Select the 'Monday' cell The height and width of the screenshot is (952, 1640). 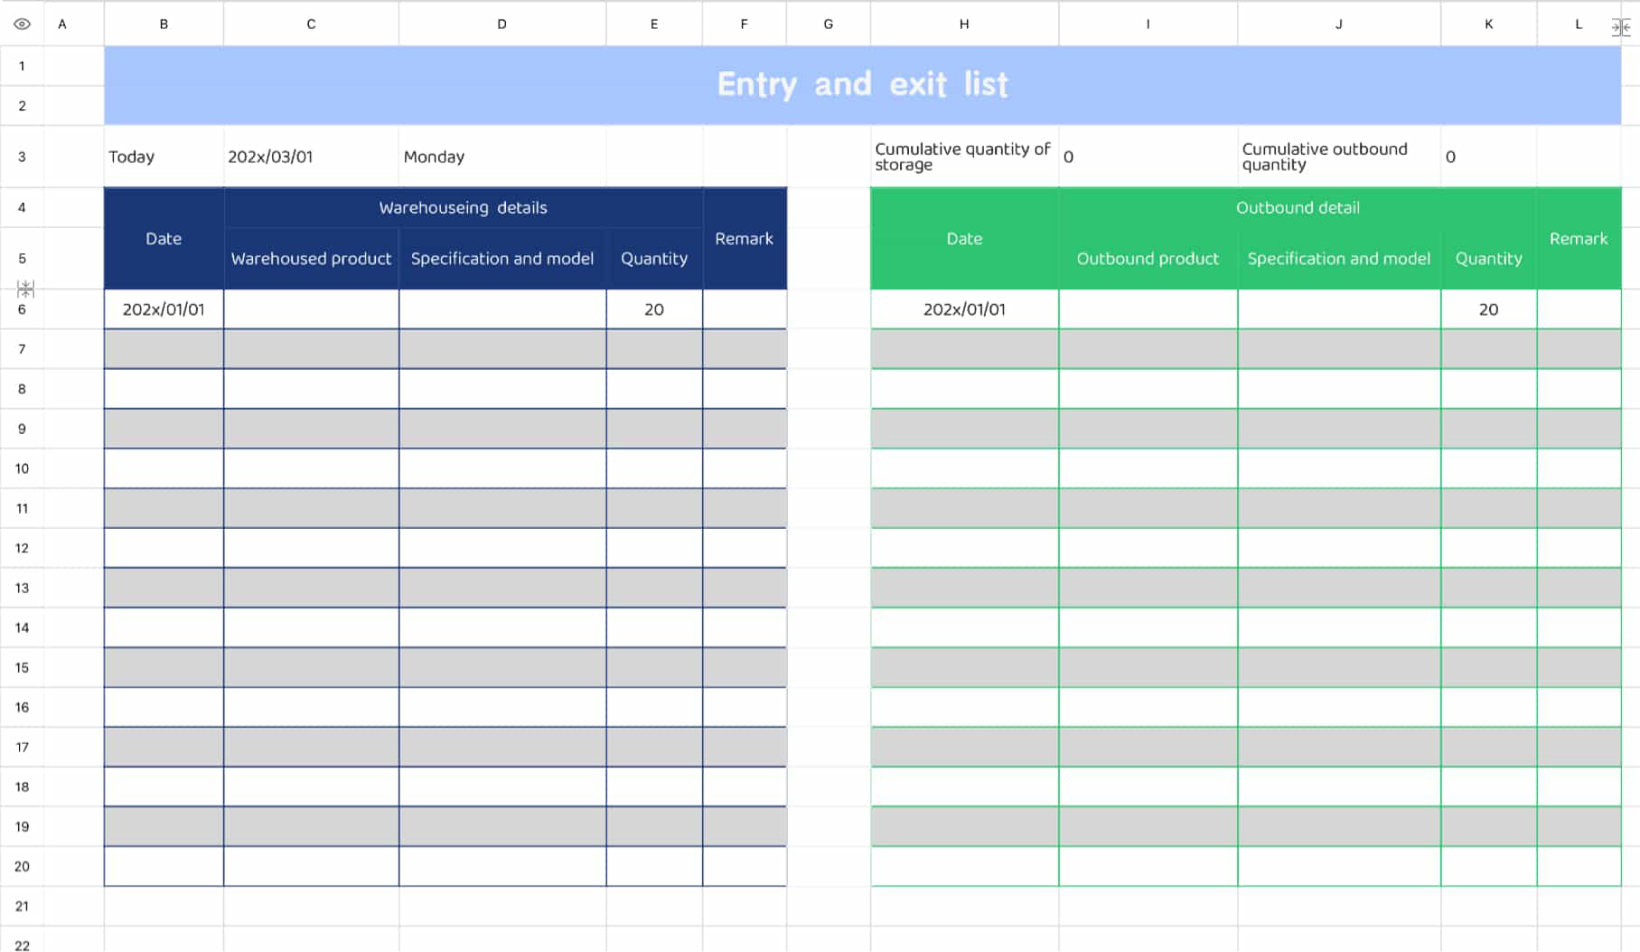pyautogui.click(x=502, y=157)
